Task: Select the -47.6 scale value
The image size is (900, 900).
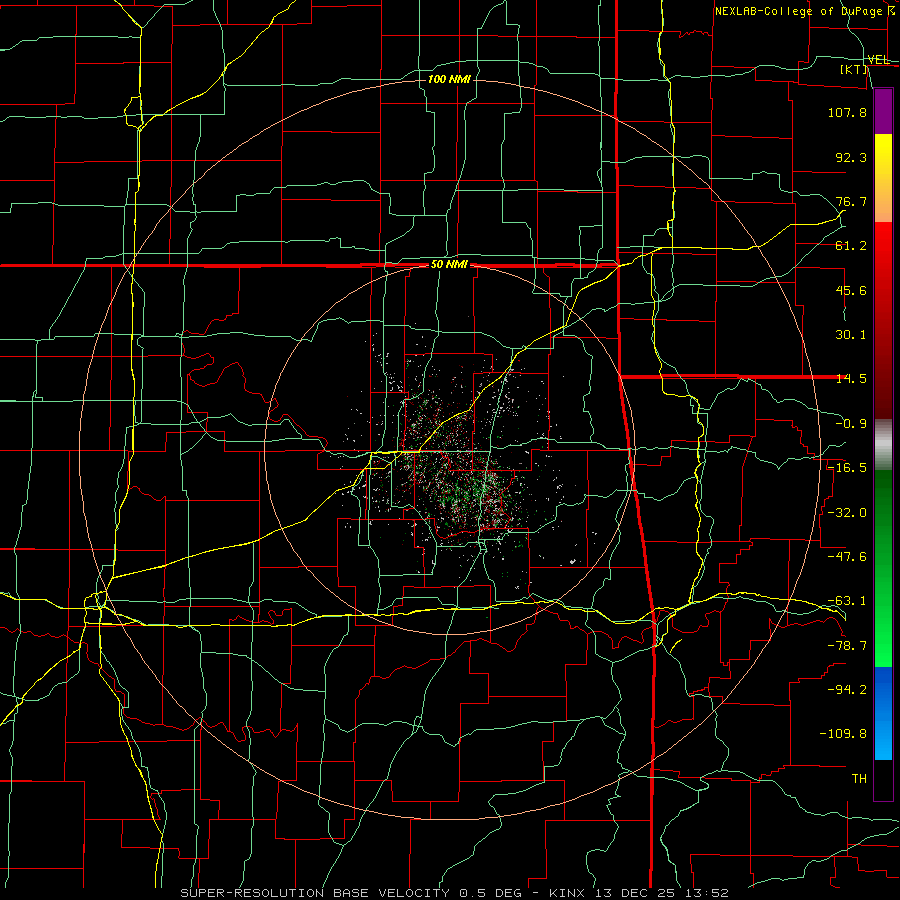Action: pos(847,557)
